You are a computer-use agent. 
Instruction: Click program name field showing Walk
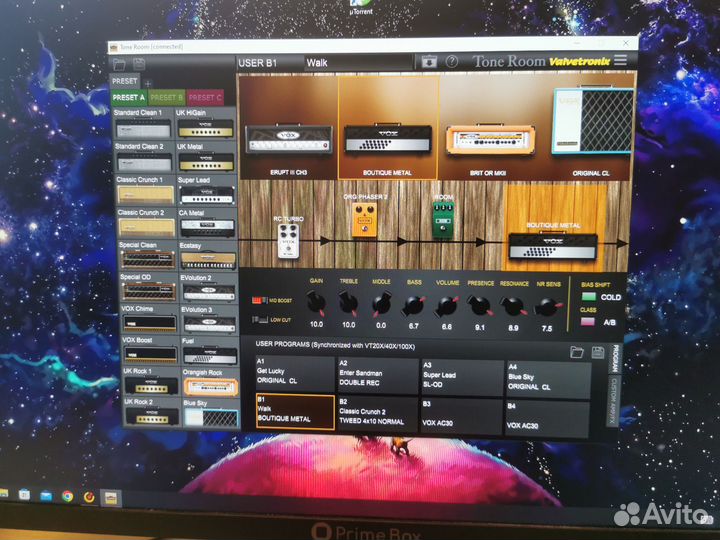point(358,63)
